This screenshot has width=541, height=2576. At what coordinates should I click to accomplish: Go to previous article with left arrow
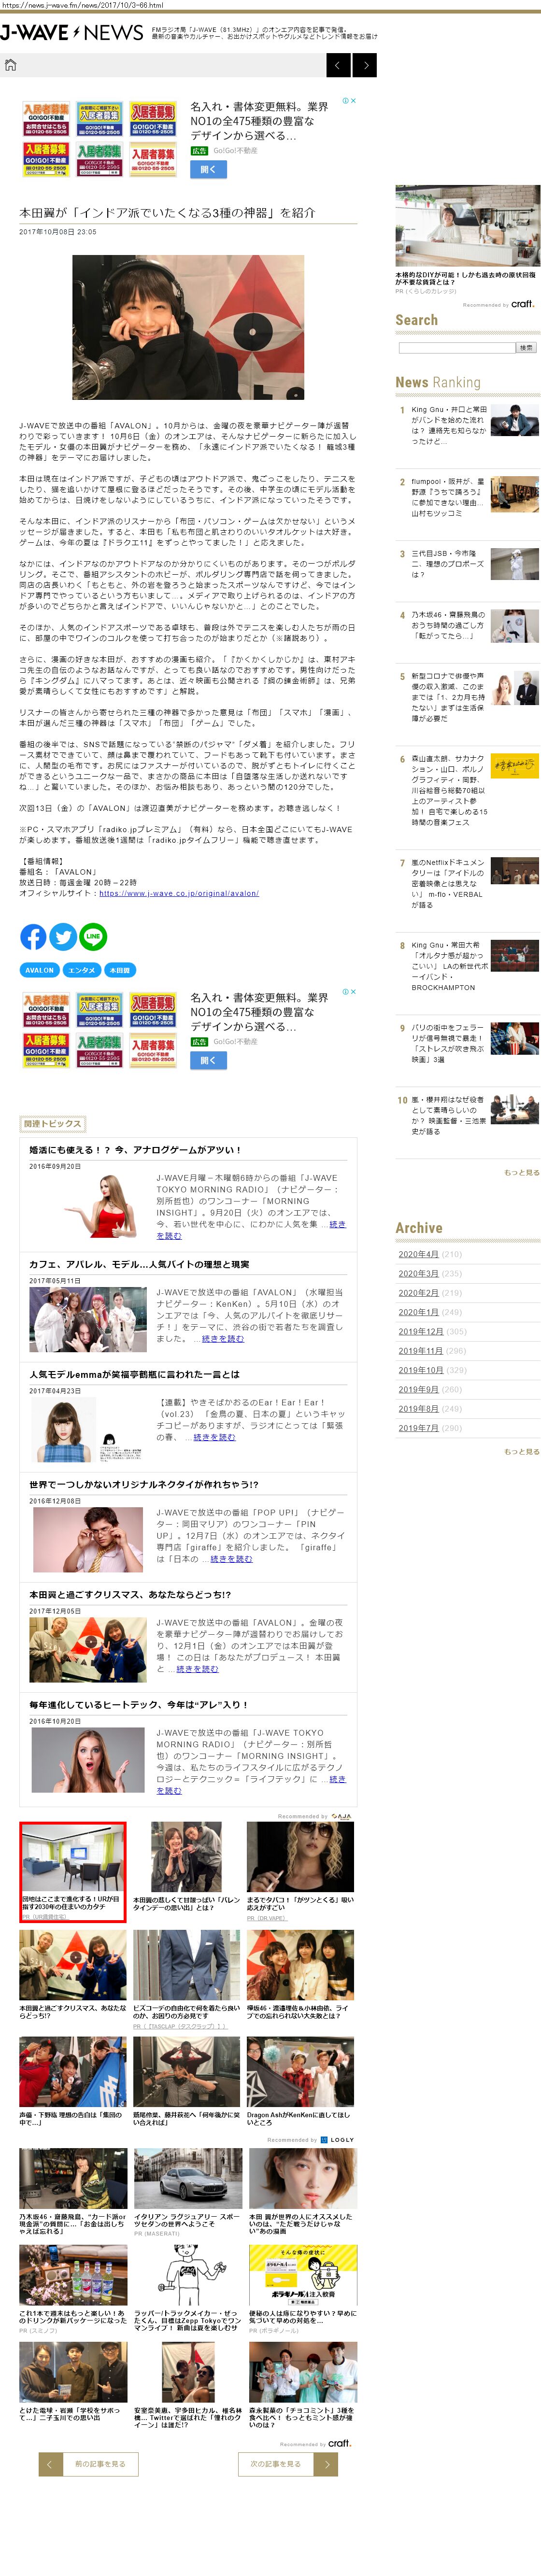[339, 65]
